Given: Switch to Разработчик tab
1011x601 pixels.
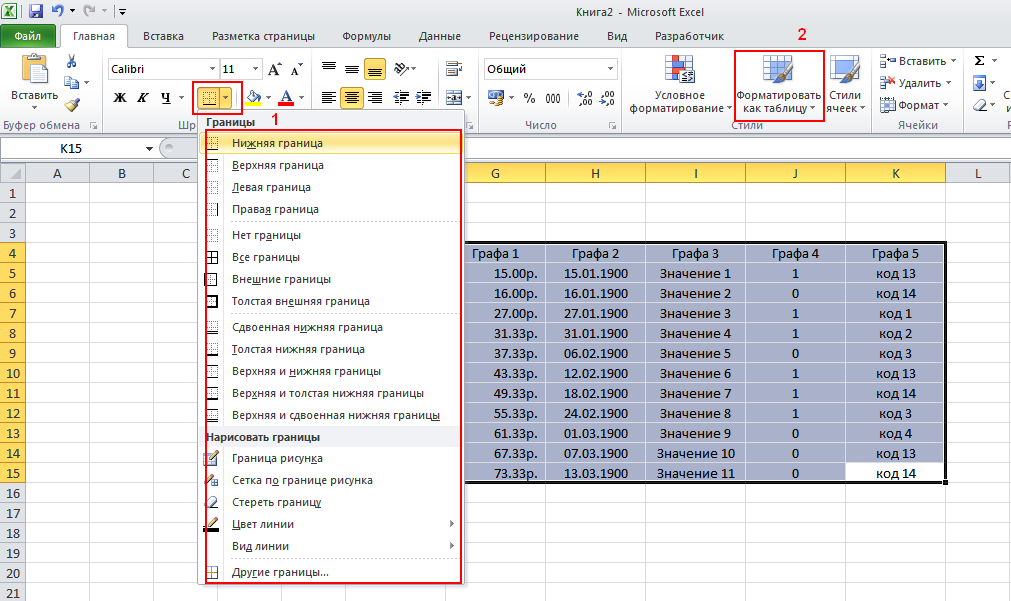Looking at the screenshot, I should [x=689, y=36].
